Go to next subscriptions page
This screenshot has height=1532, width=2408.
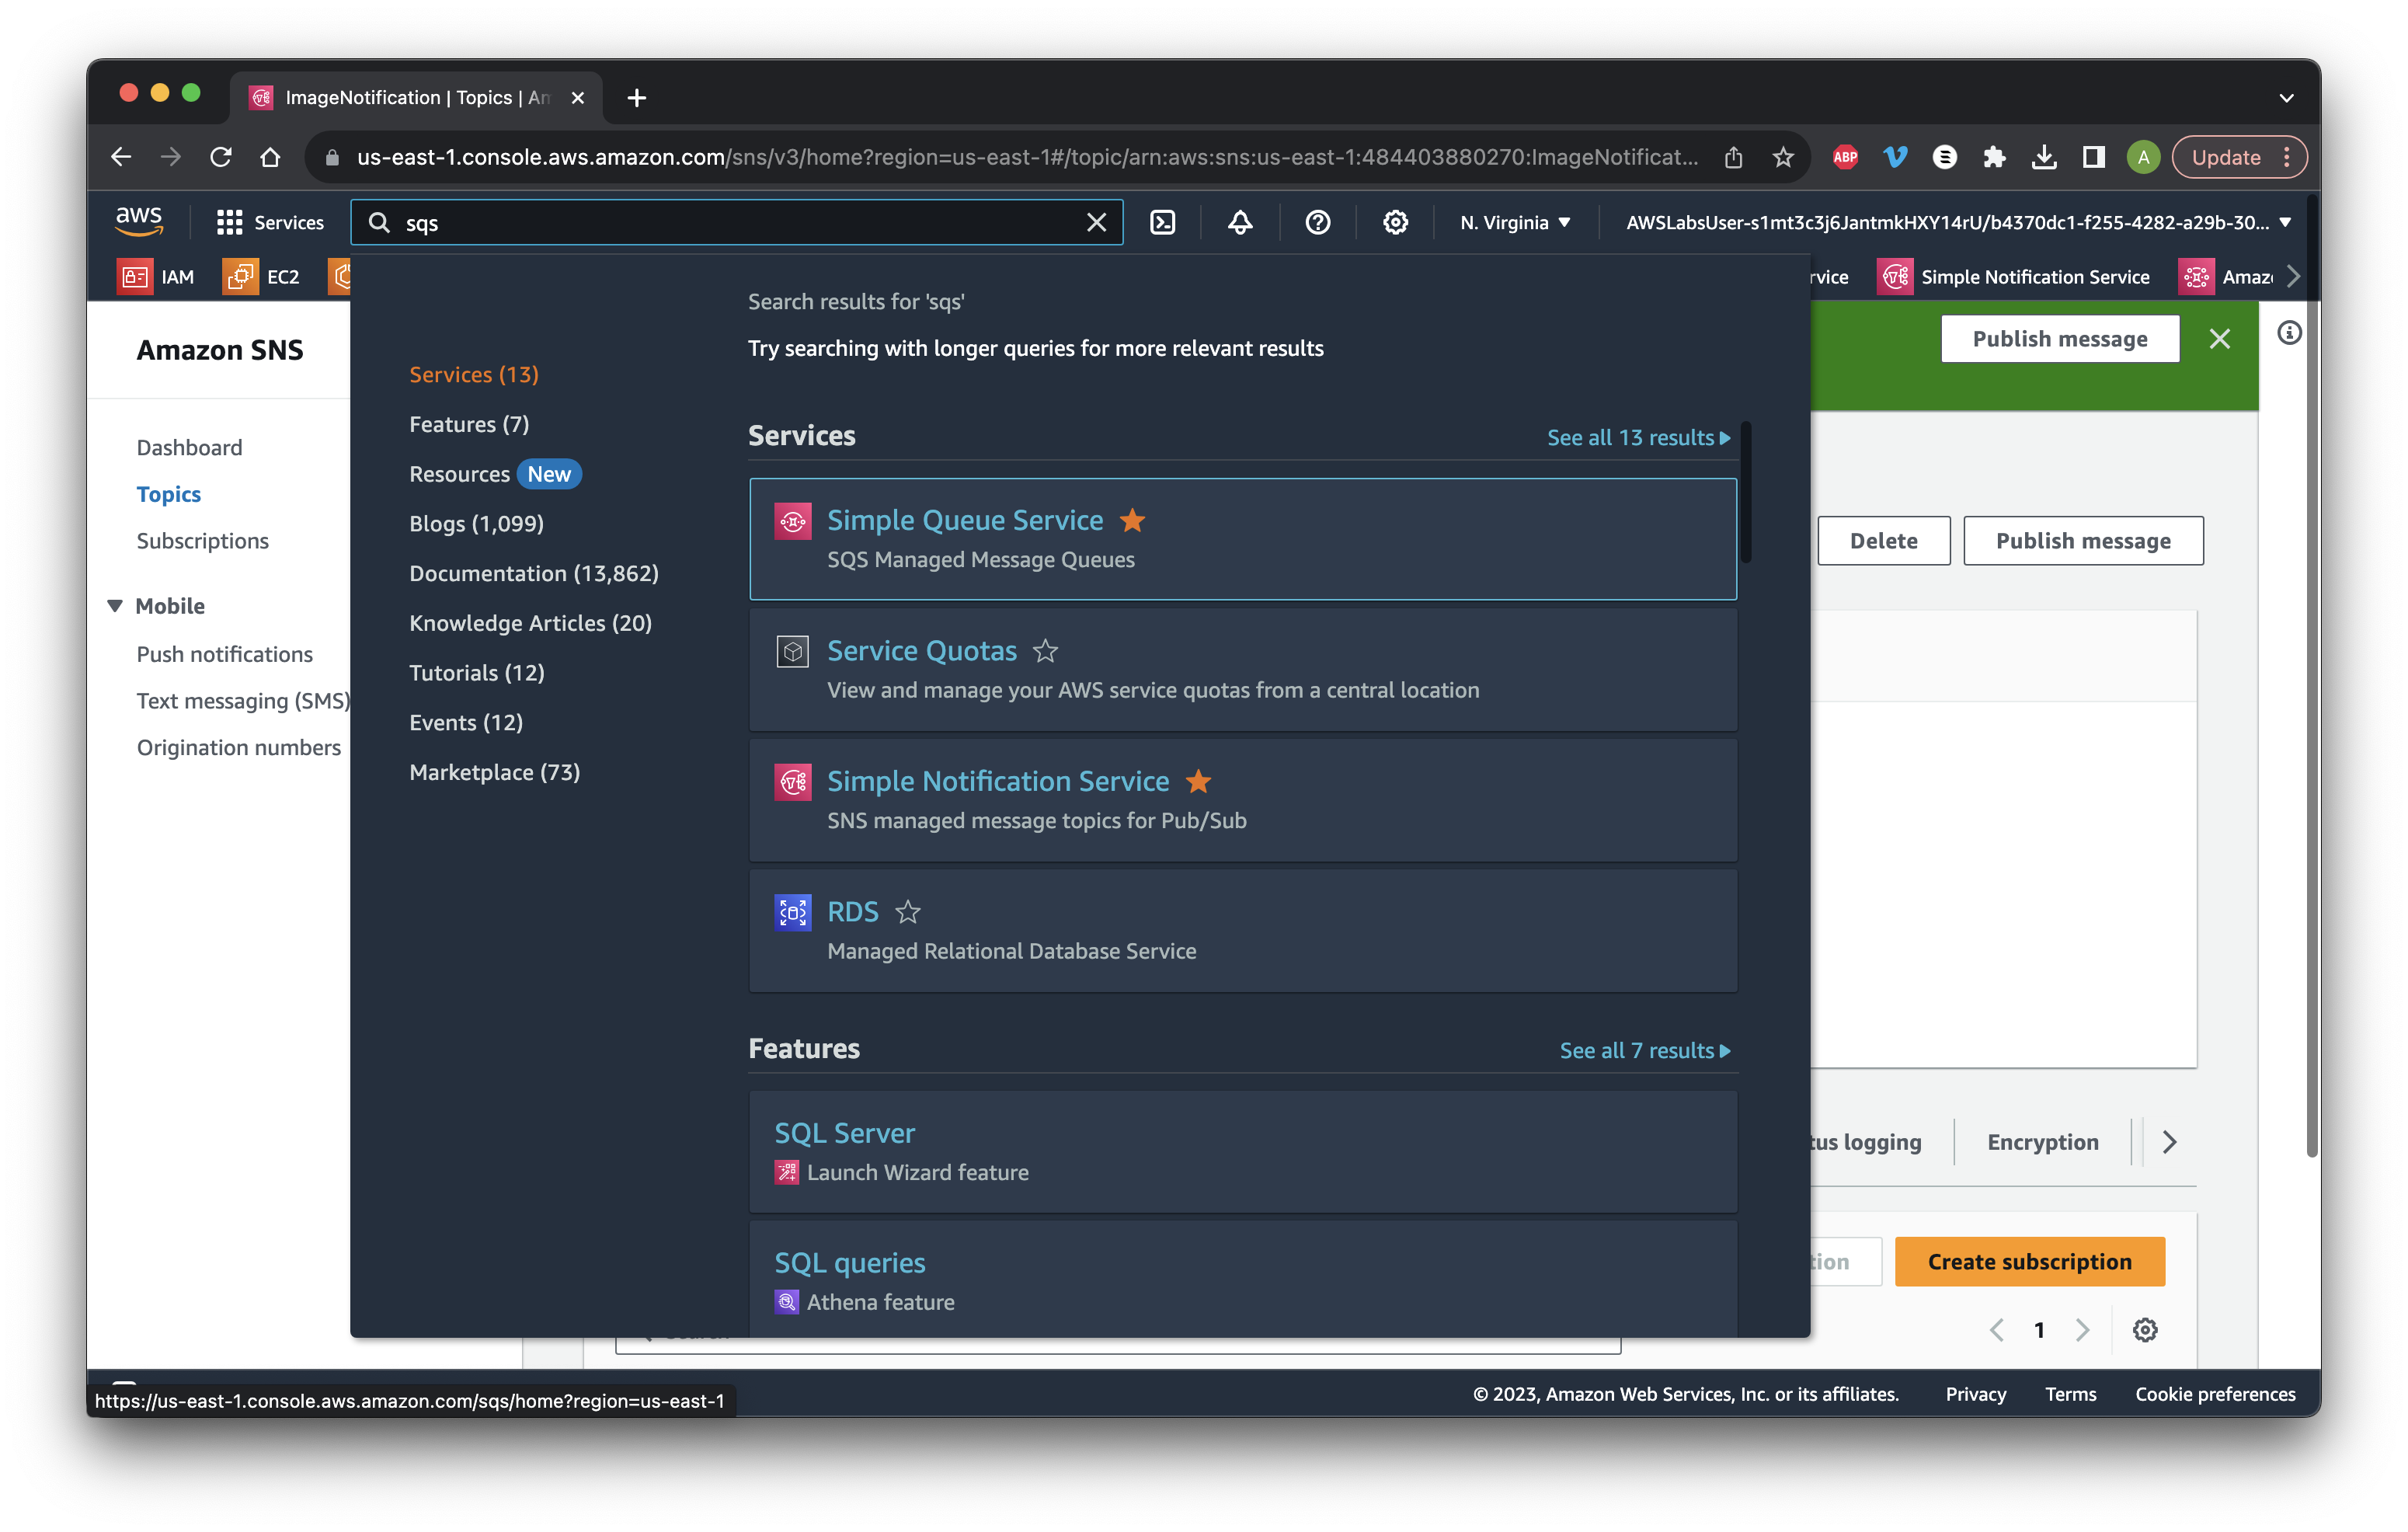click(2083, 1330)
